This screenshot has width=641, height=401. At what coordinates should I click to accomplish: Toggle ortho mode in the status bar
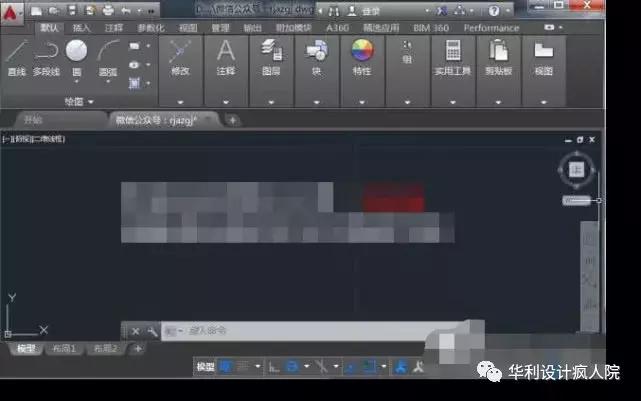click(274, 367)
